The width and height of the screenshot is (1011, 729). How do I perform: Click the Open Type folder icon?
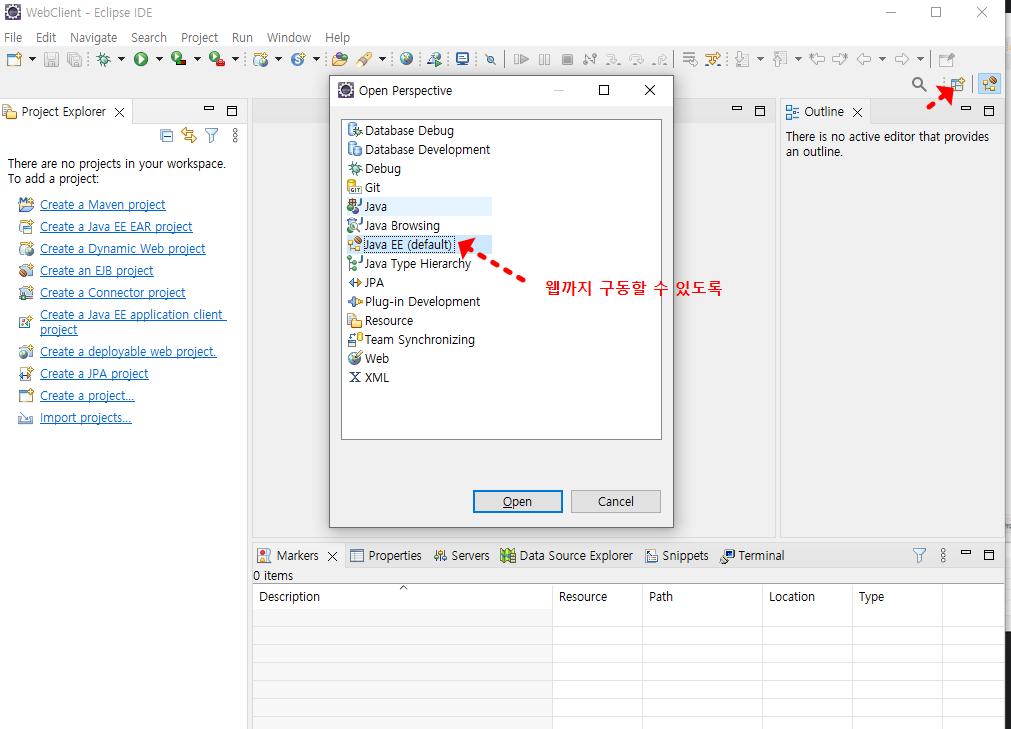[340, 59]
